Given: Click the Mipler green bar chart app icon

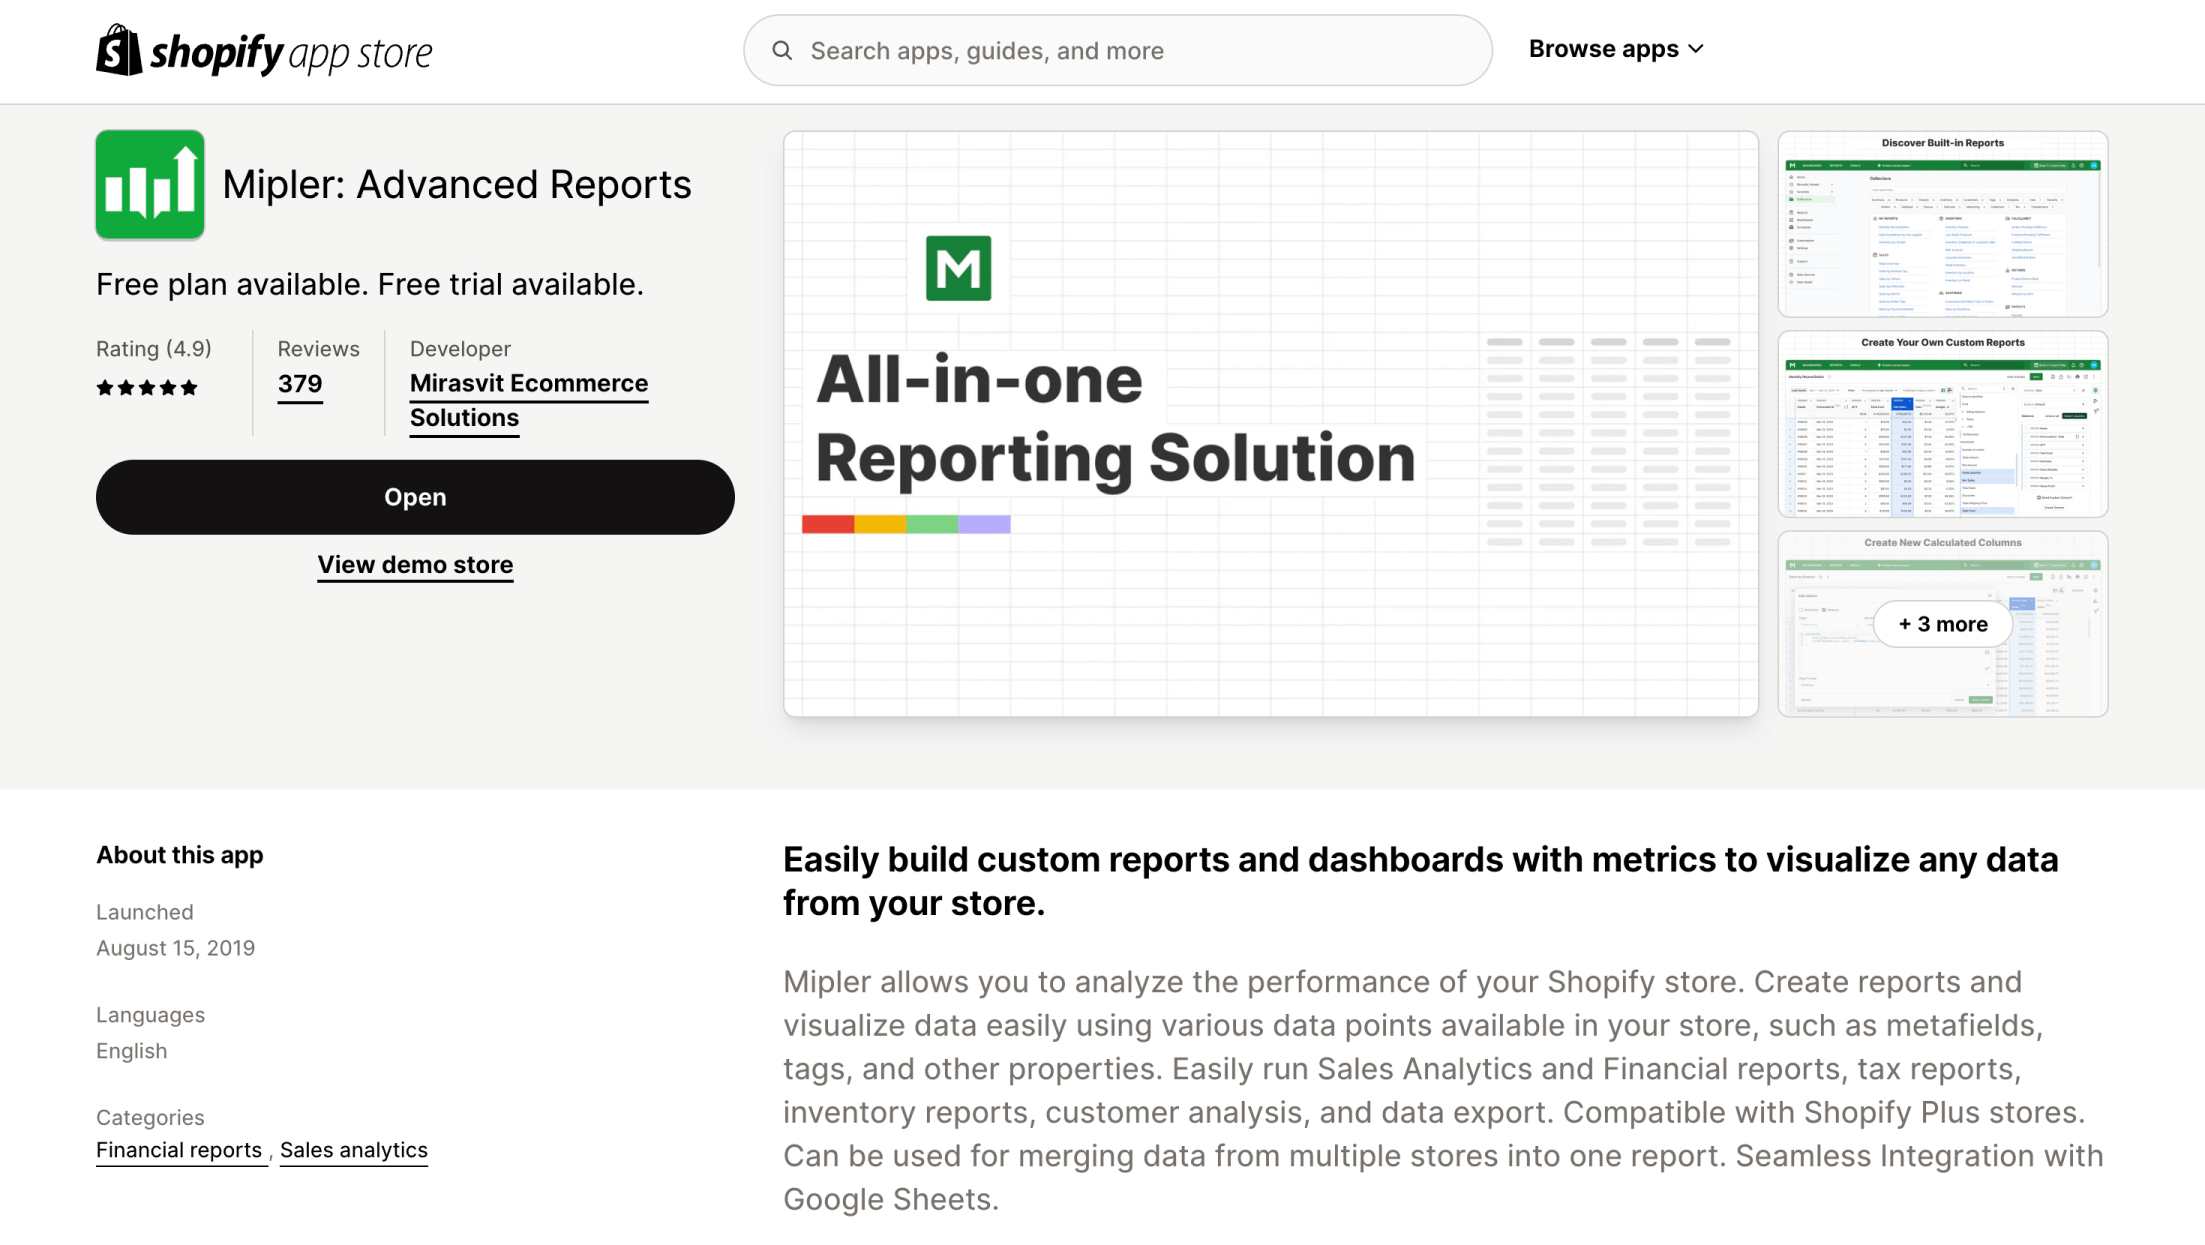Looking at the screenshot, I should (150, 185).
